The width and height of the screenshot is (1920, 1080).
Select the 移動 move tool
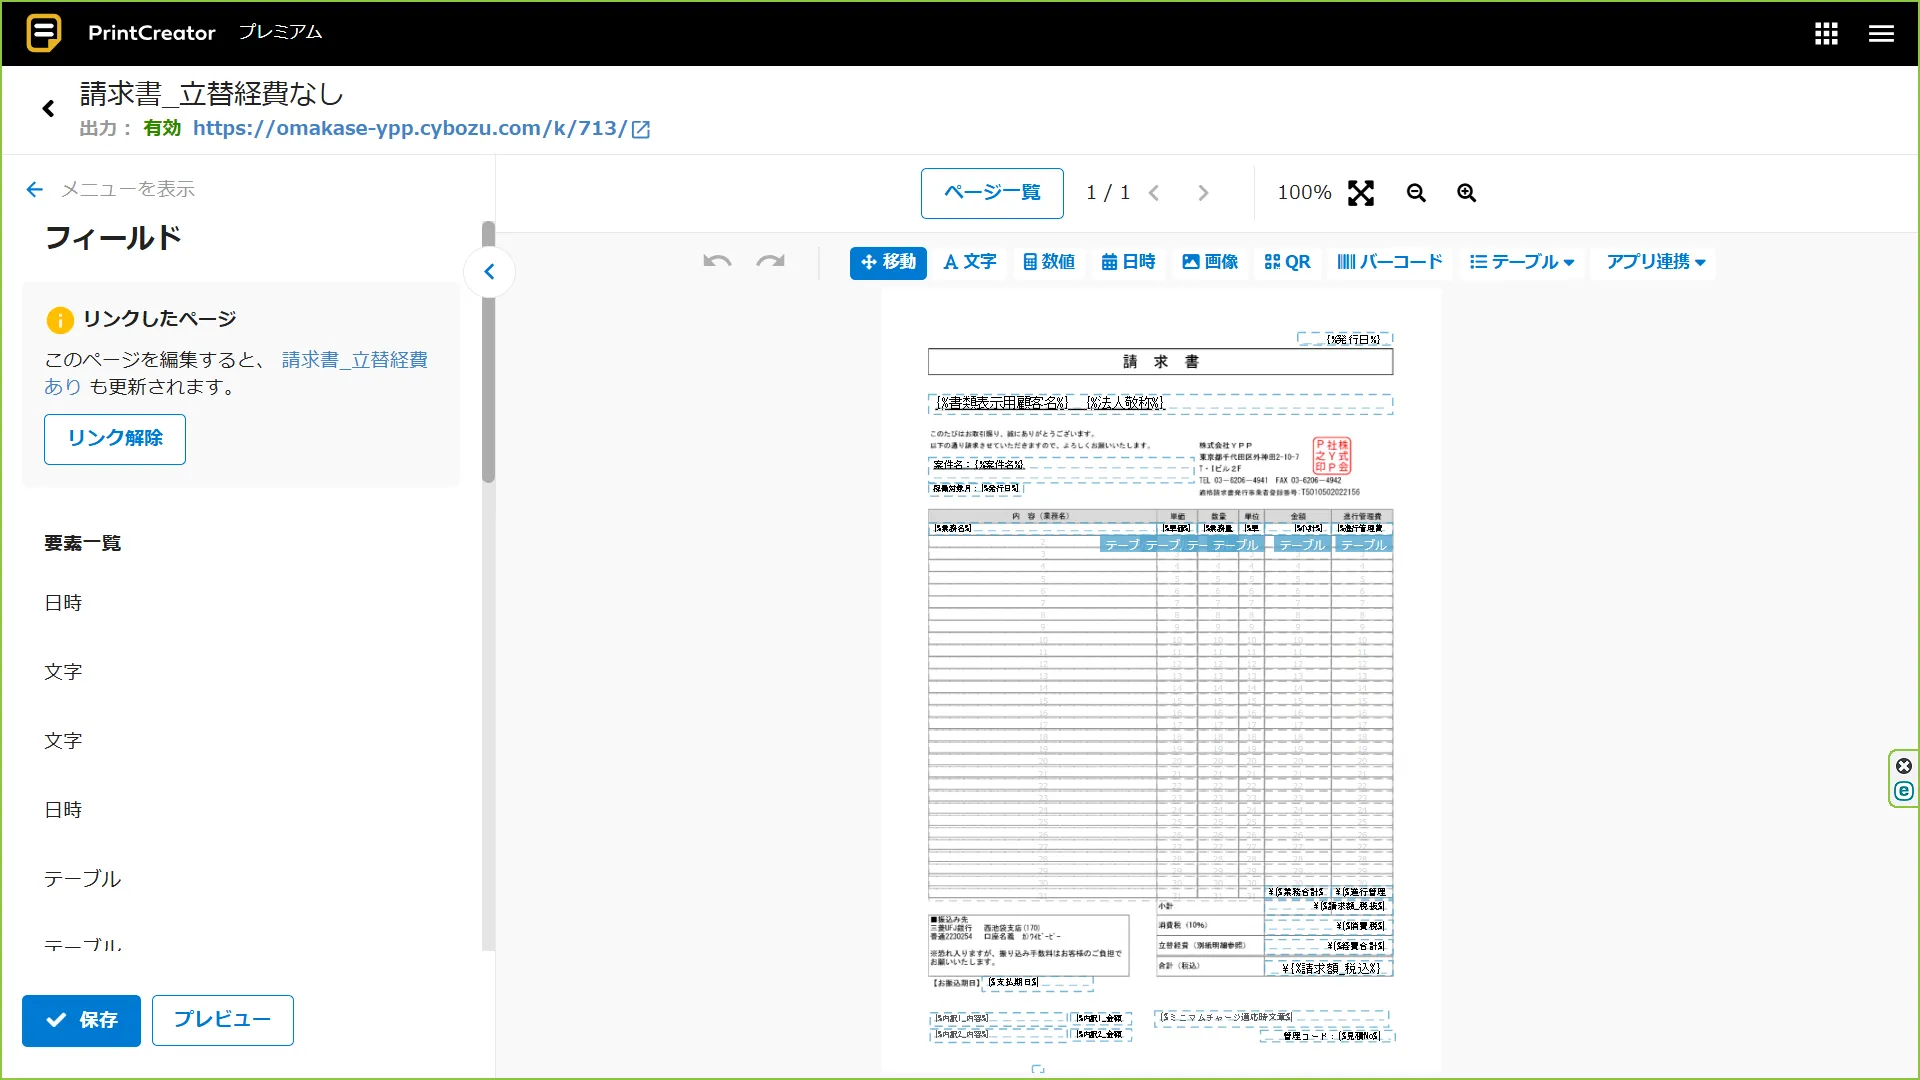pos(888,262)
